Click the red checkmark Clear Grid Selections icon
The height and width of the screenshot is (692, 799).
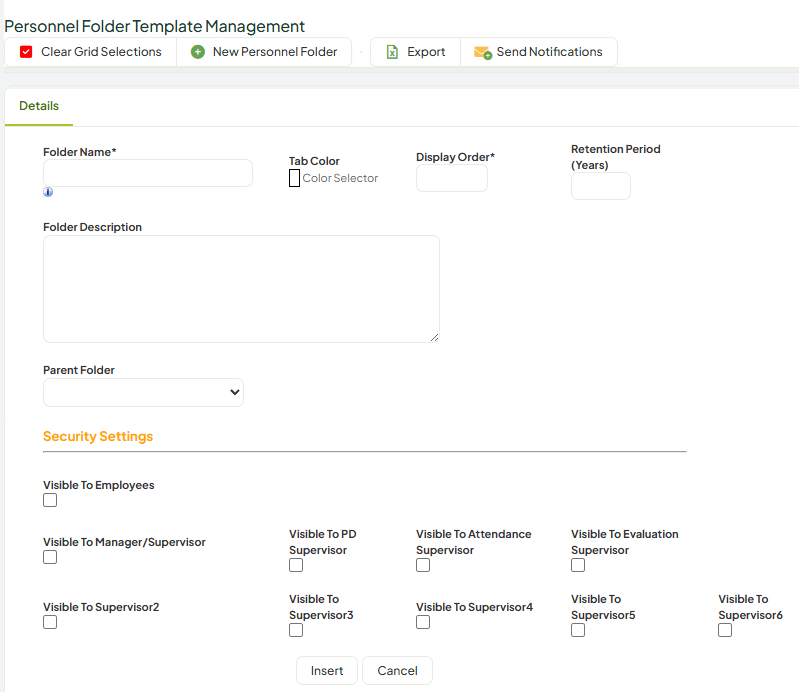tap(26, 52)
